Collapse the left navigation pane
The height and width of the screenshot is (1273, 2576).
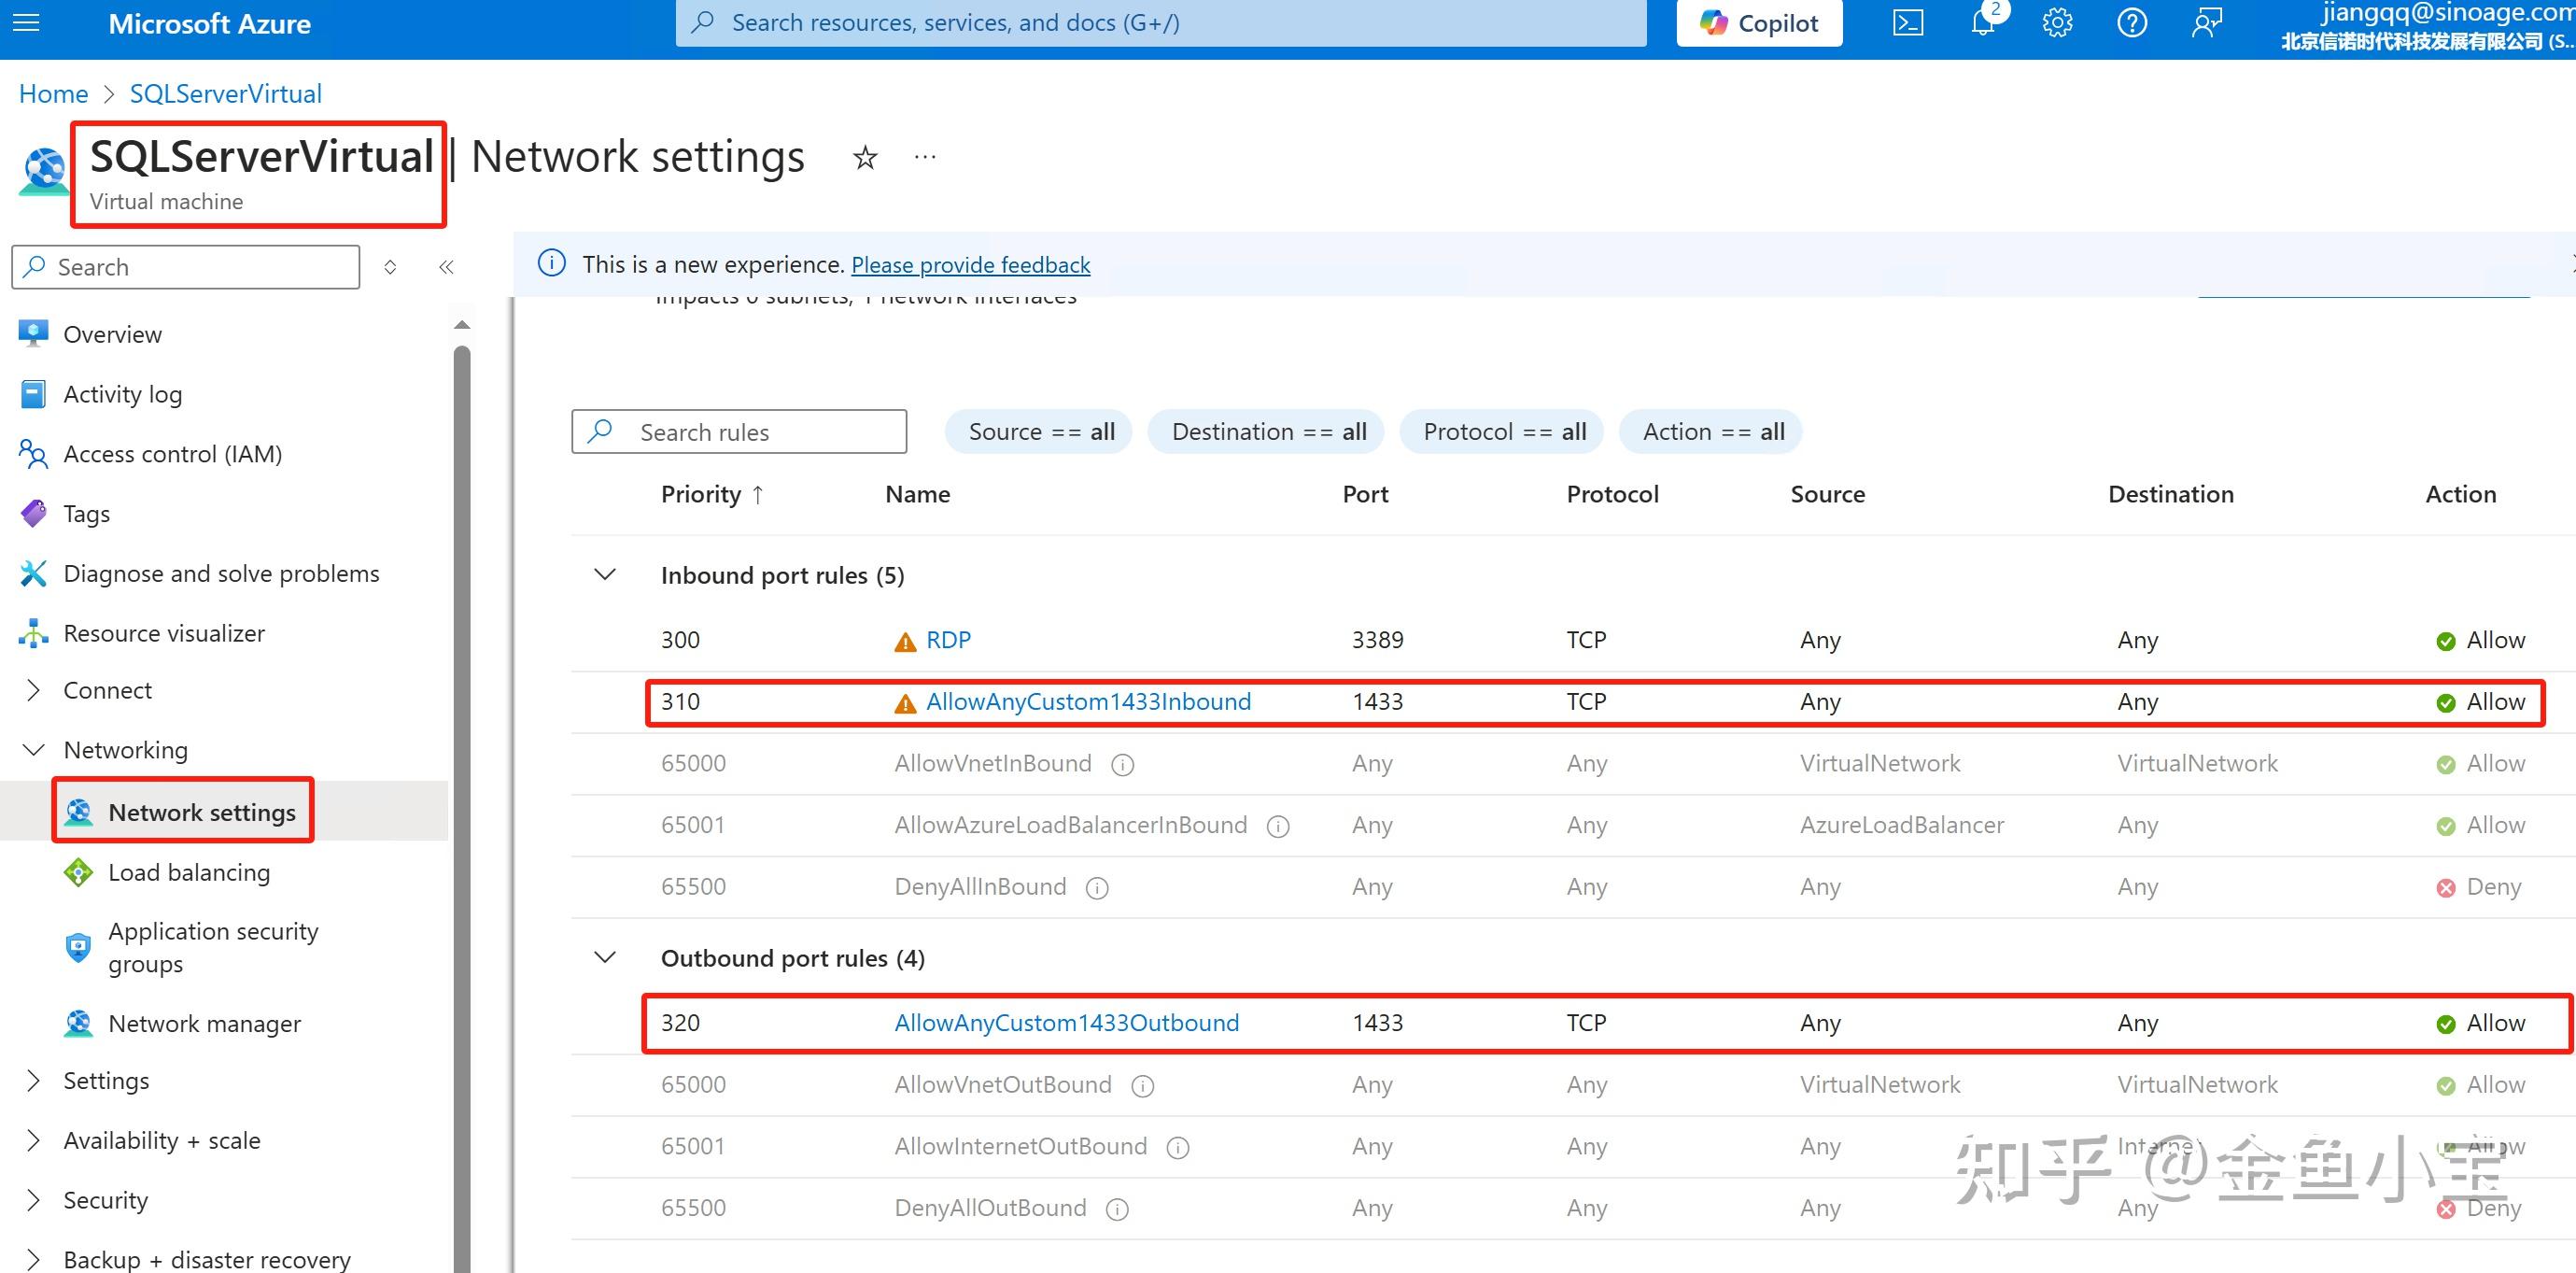click(x=446, y=266)
